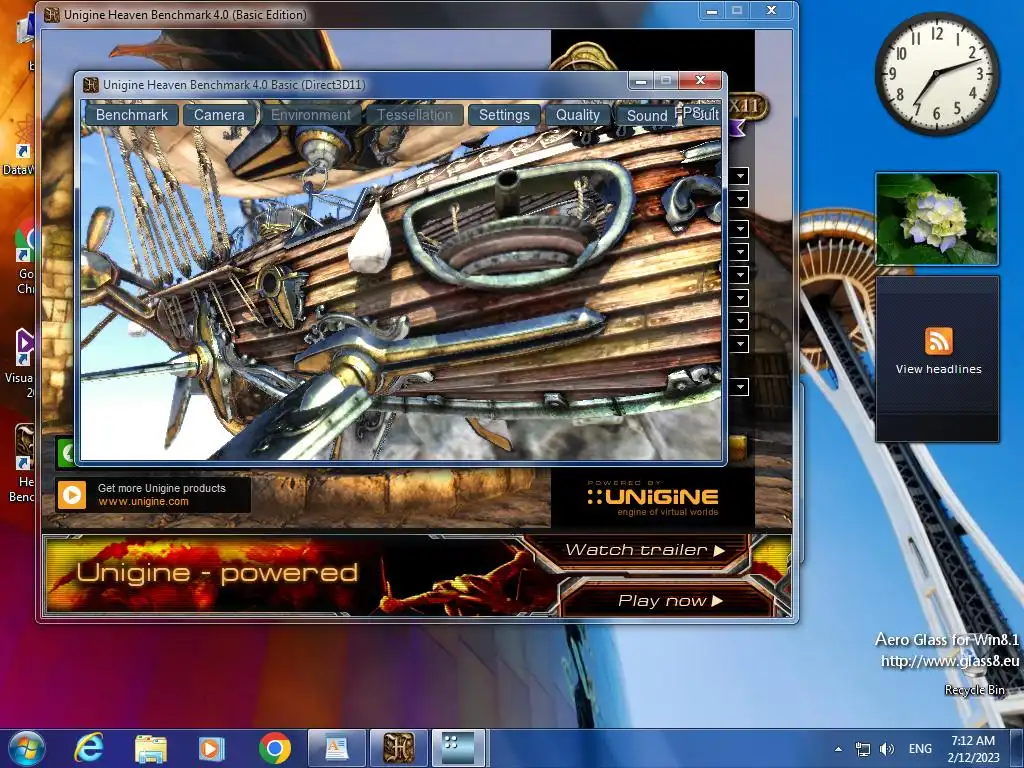Click View headlines in feed gadget
Screen dimensions: 1024x768
[938, 369]
